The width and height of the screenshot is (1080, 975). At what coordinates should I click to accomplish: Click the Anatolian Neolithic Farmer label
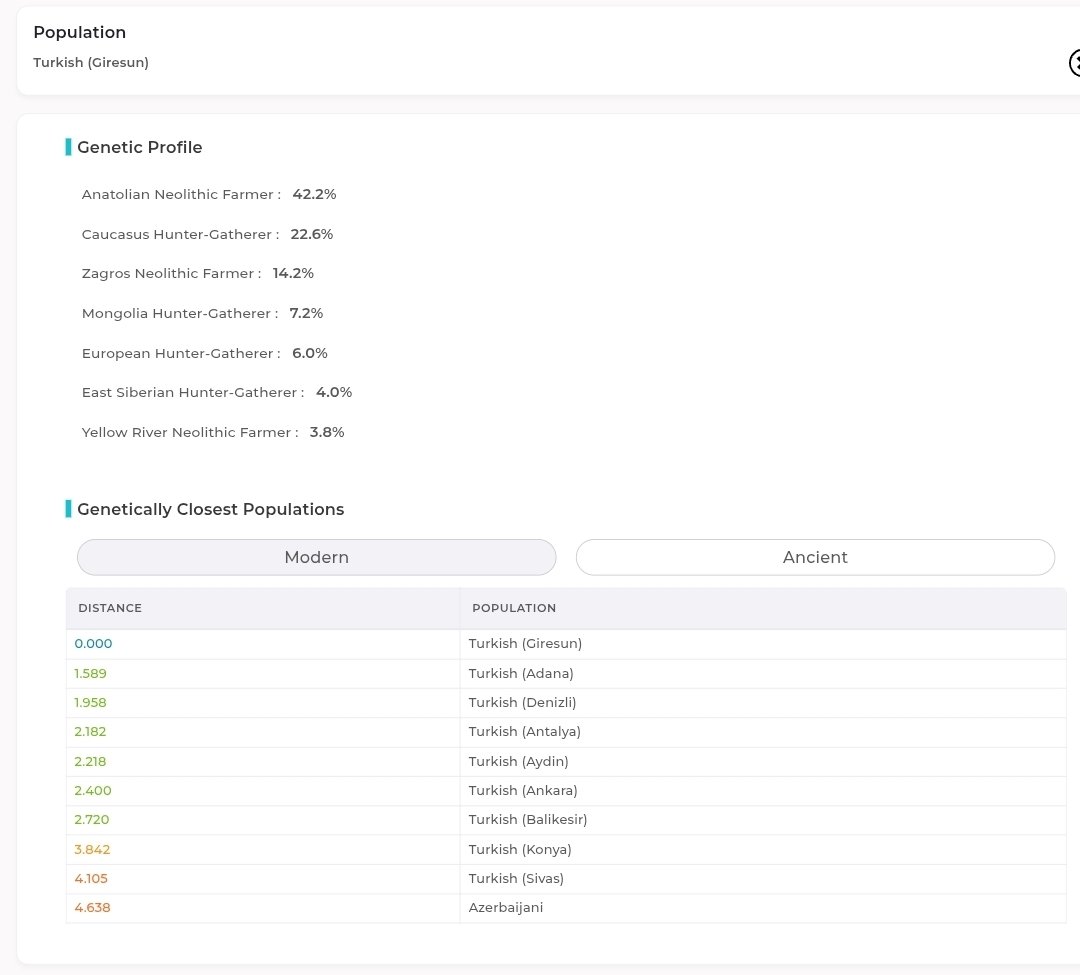(181, 195)
